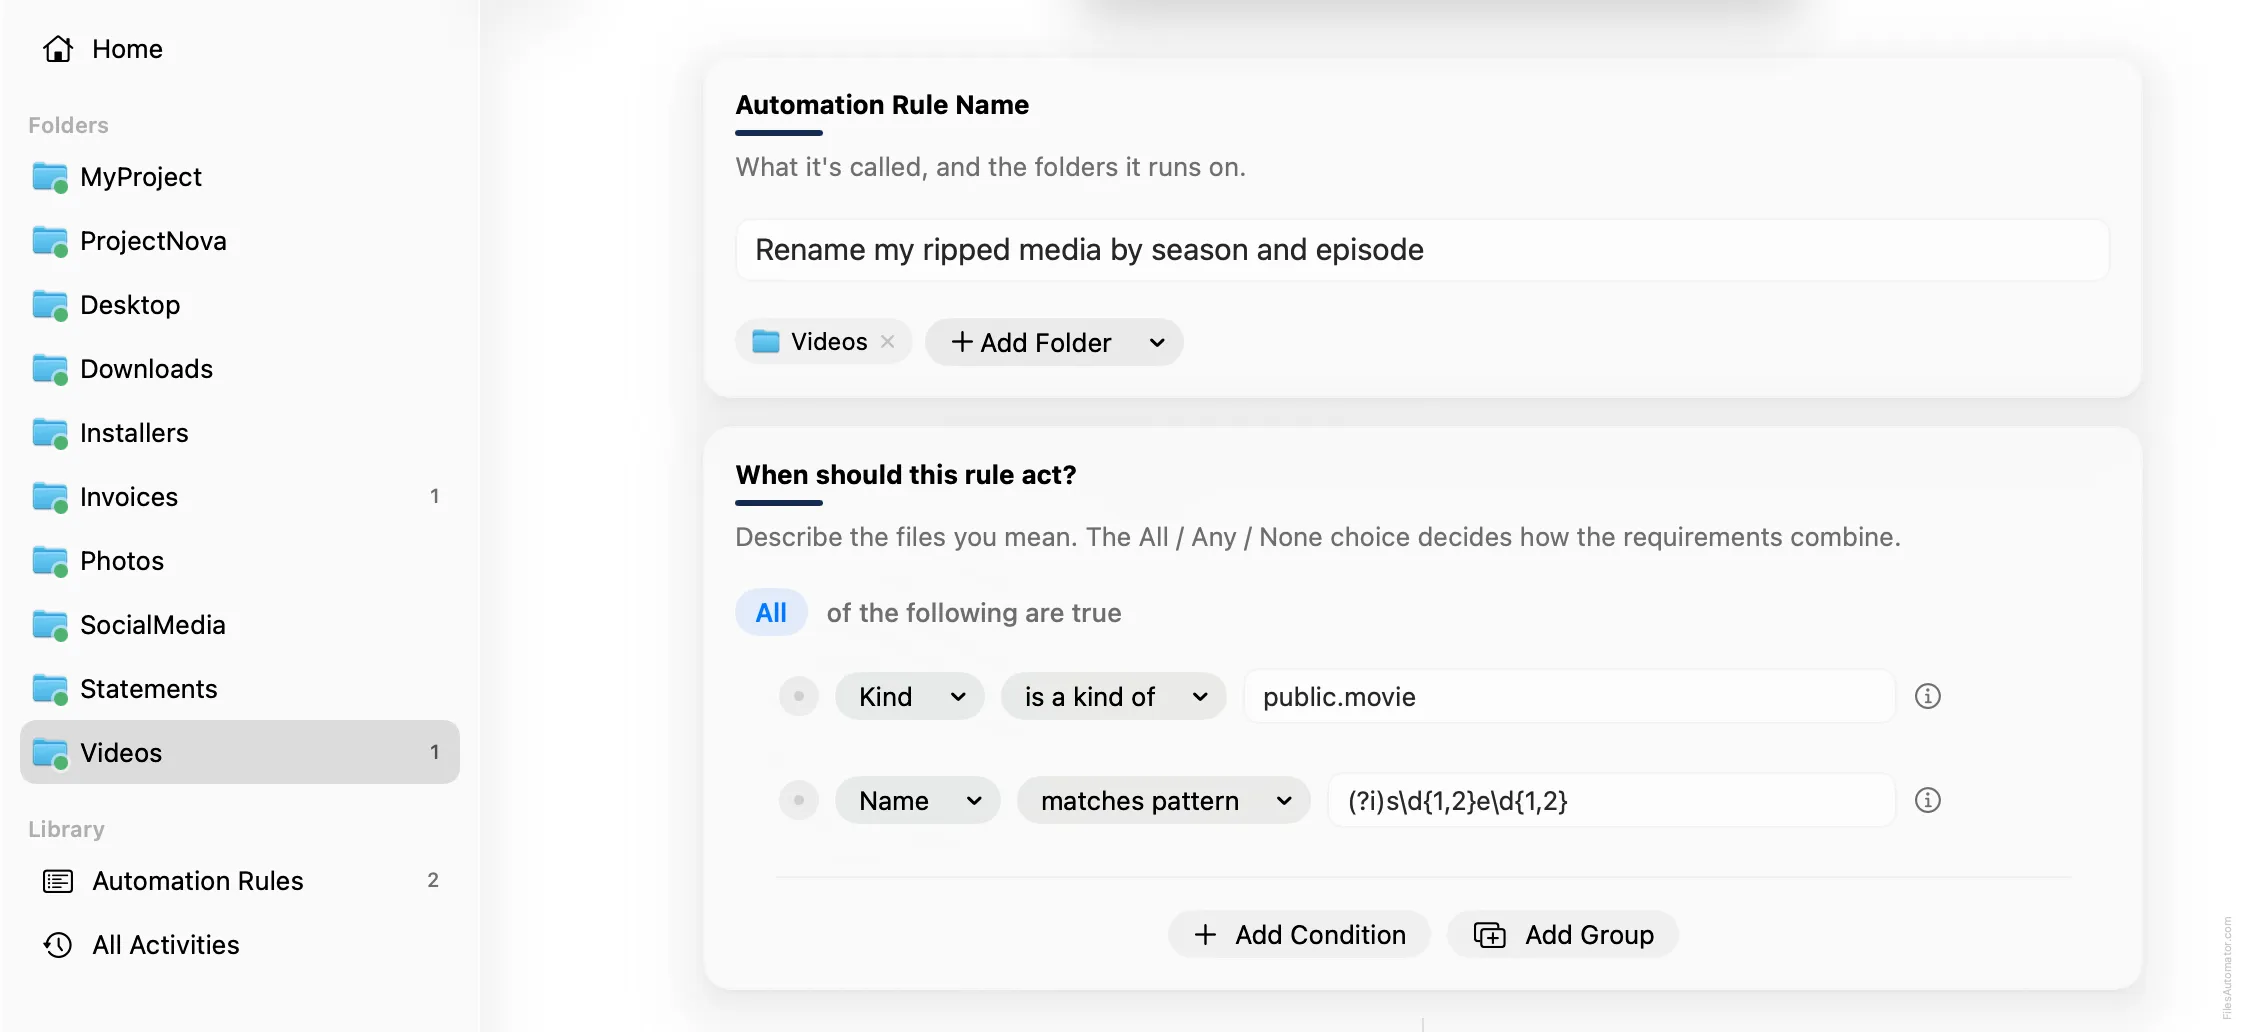Click the Add Folder button
This screenshot has height=1032, width=2246.
pyautogui.click(x=1031, y=343)
